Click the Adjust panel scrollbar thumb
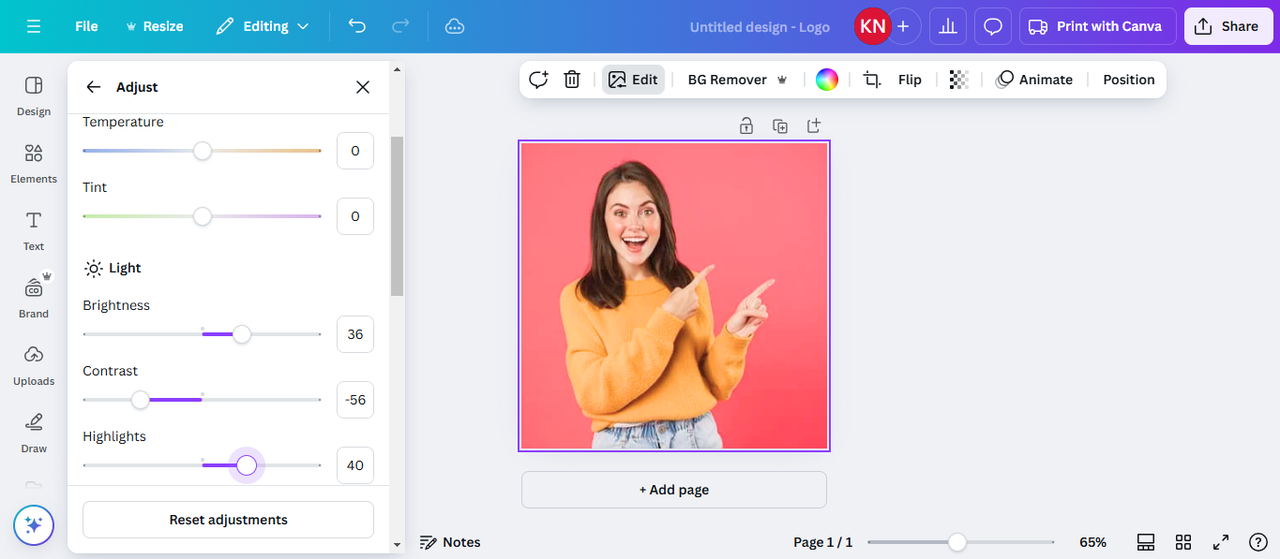The height and width of the screenshot is (559, 1280). [397, 216]
